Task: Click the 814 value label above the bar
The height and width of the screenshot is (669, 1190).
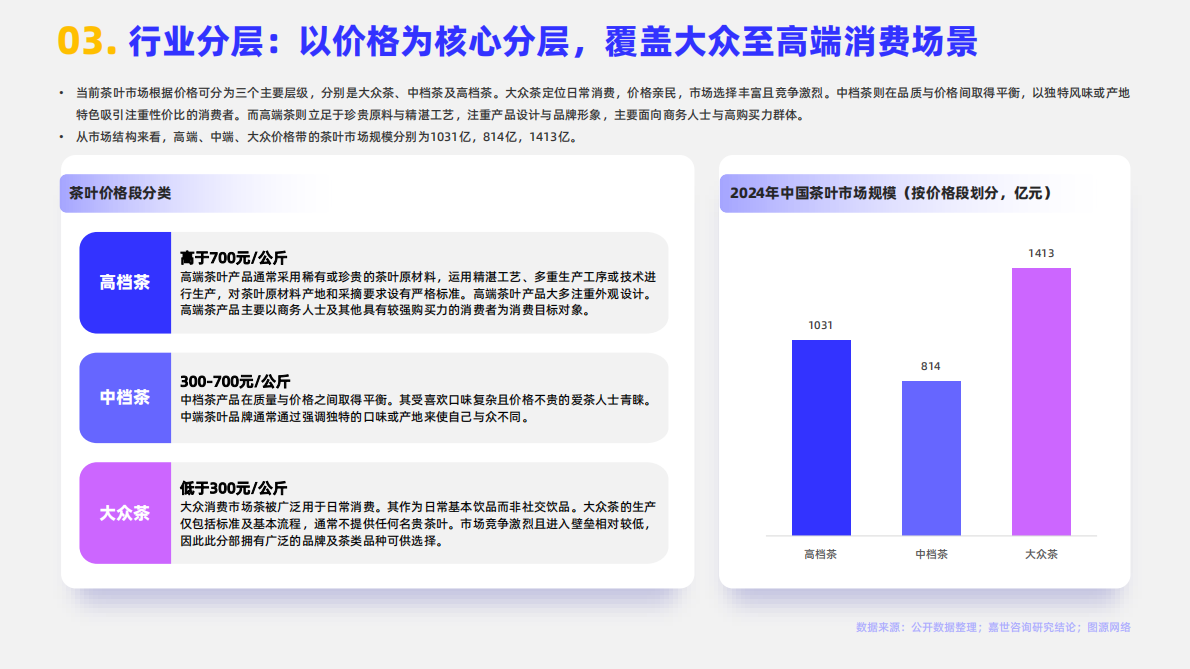Action: (929, 368)
